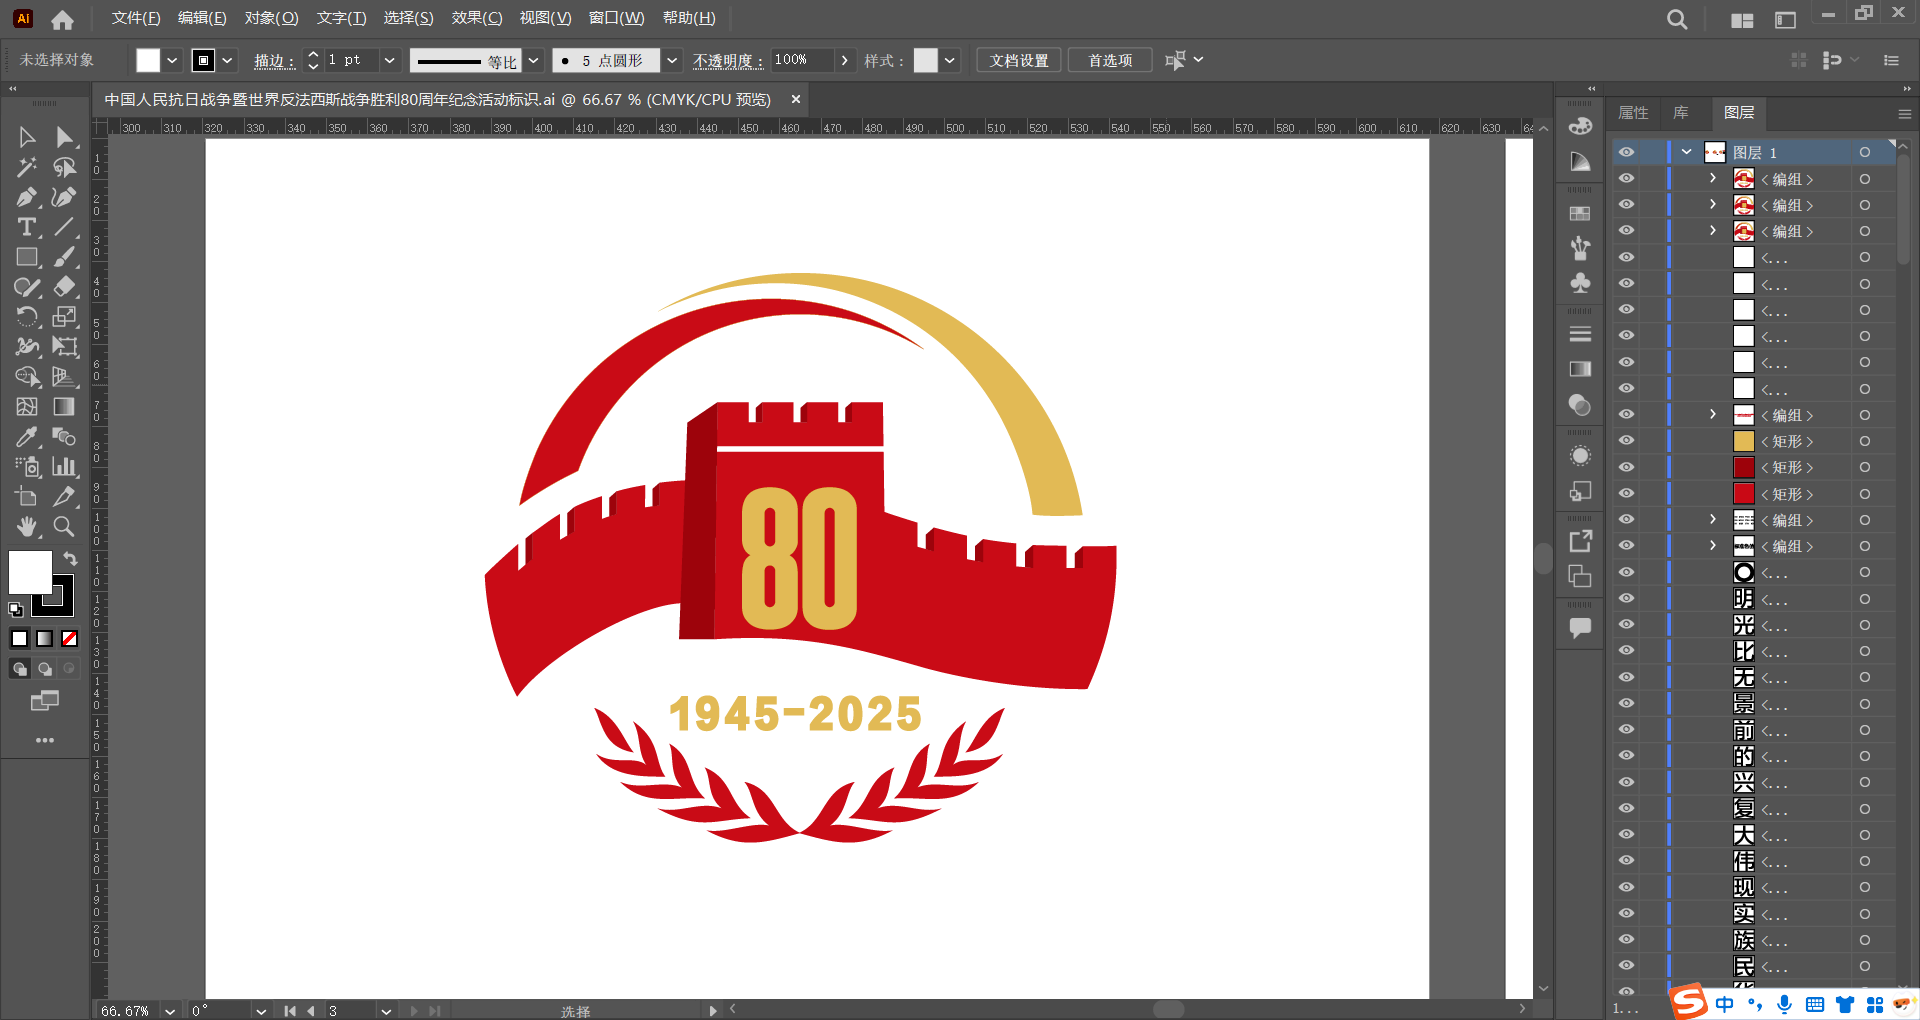Expand the first 编组 sublayer
This screenshot has width=1920, height=1020.
point(1713,178)
